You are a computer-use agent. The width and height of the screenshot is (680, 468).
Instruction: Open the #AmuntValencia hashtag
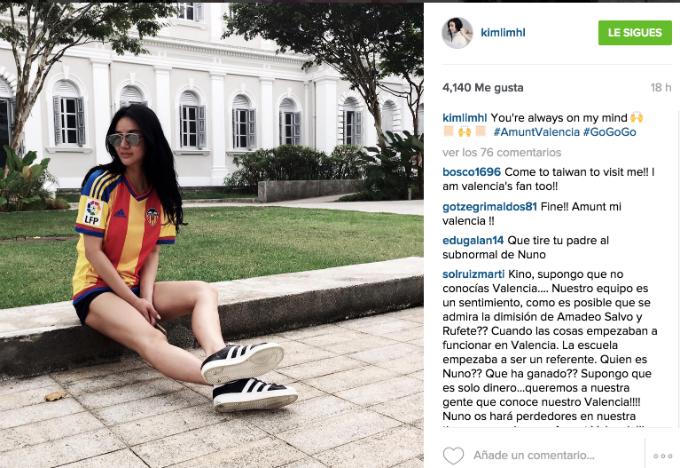tap(536, 132)
